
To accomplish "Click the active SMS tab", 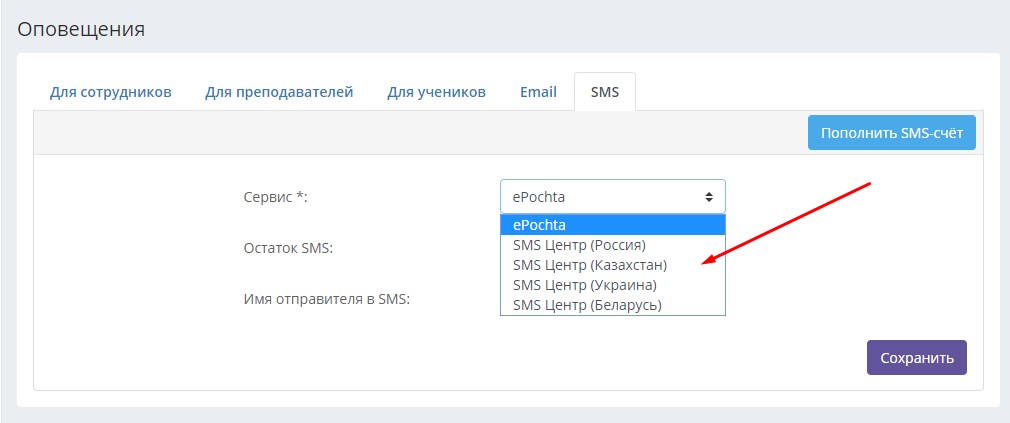I will [605, 92].
